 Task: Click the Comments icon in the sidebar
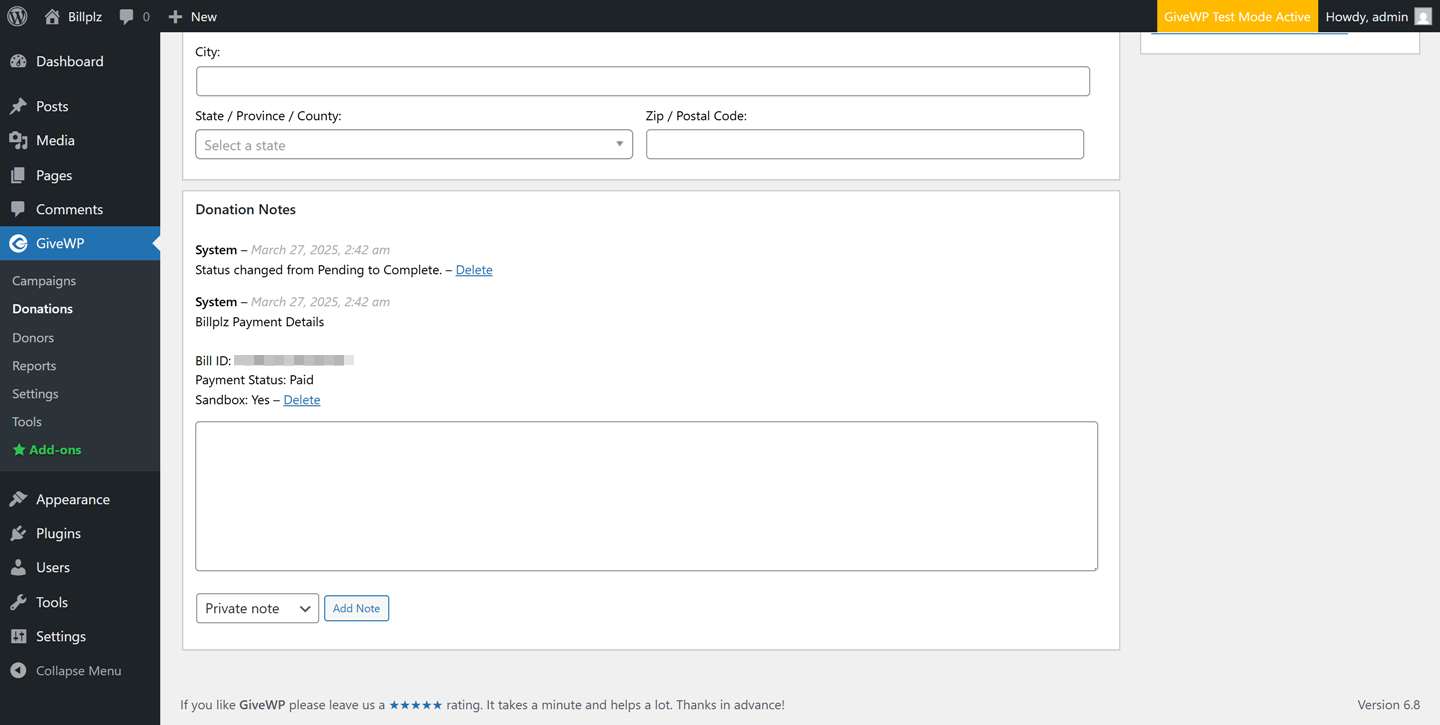pyautogui.click(x=18, y=209)
